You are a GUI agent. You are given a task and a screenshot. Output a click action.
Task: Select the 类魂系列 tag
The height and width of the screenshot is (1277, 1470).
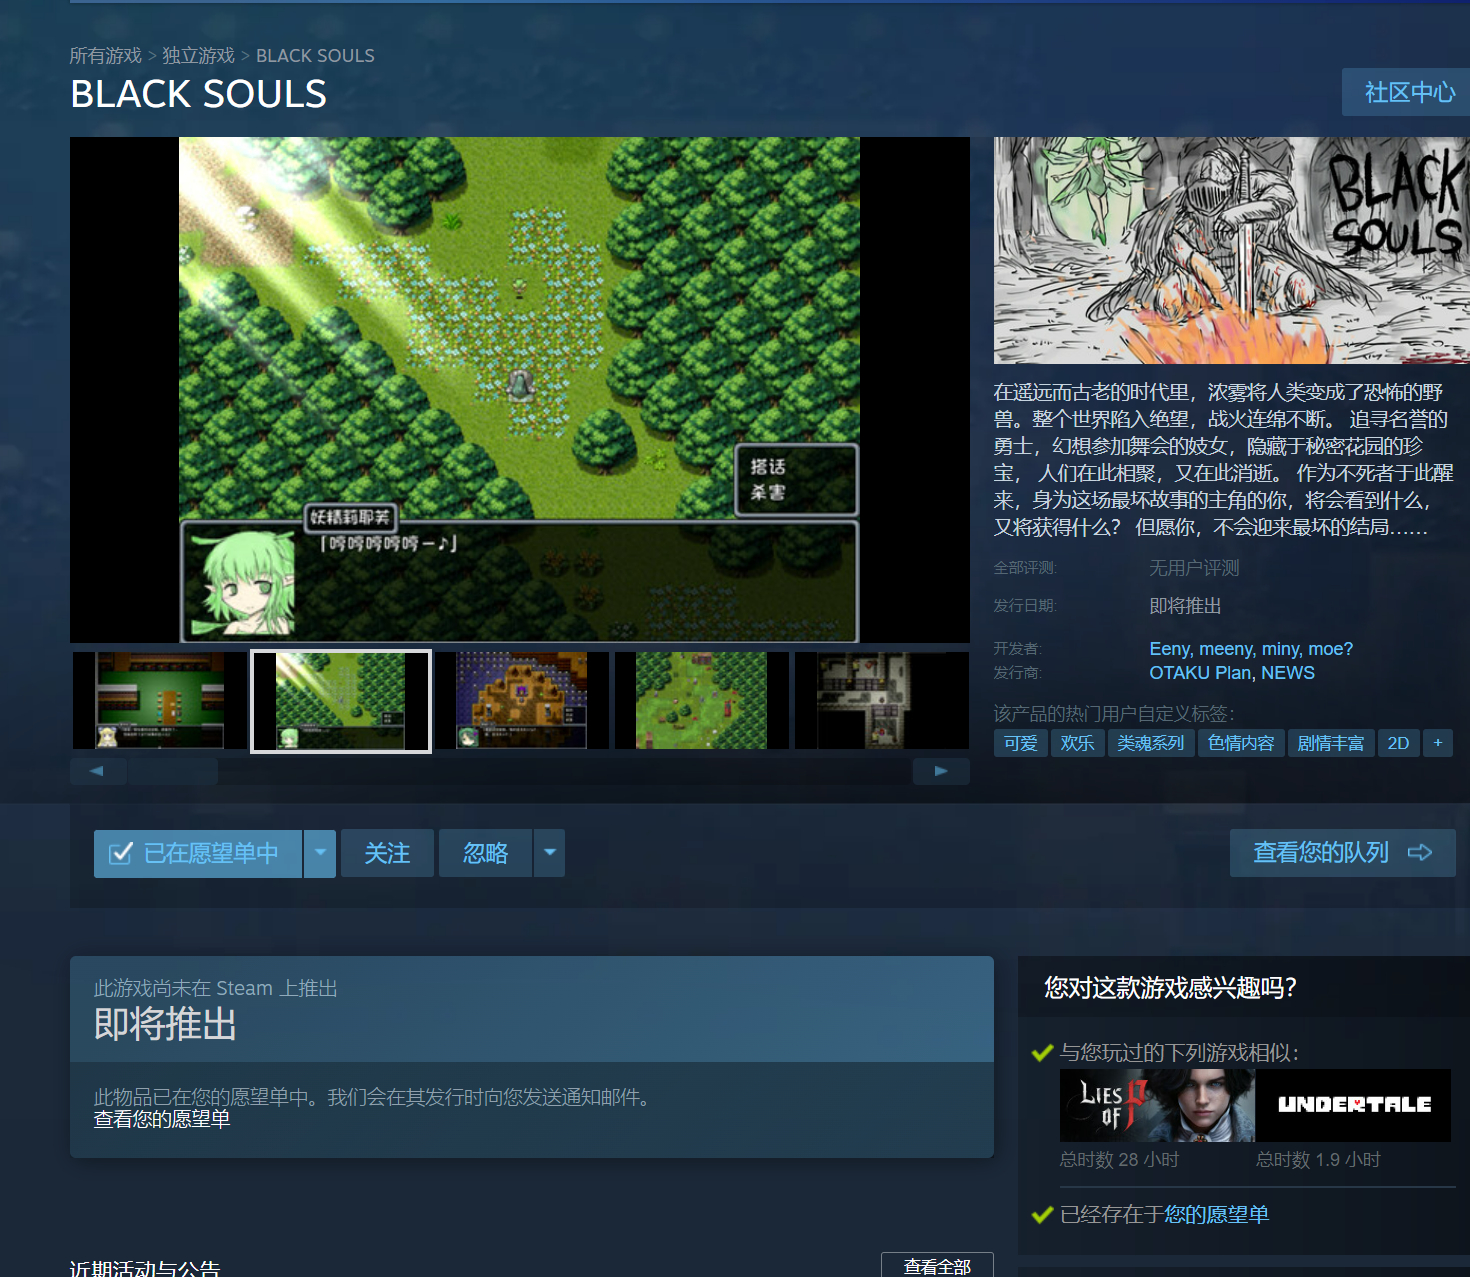(x=1151, y=743)
